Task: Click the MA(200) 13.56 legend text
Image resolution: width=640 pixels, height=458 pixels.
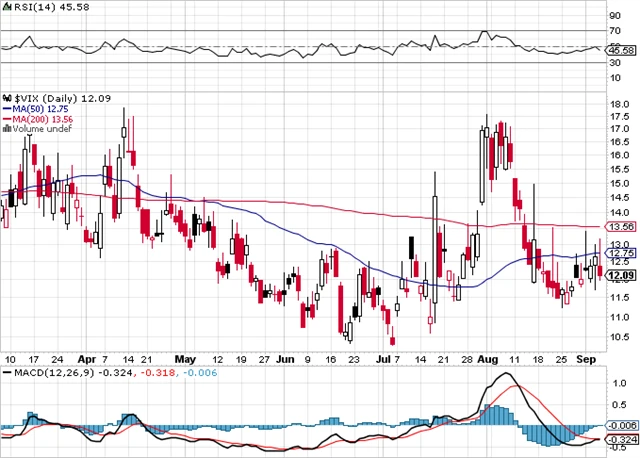Action: pos(44,119)
